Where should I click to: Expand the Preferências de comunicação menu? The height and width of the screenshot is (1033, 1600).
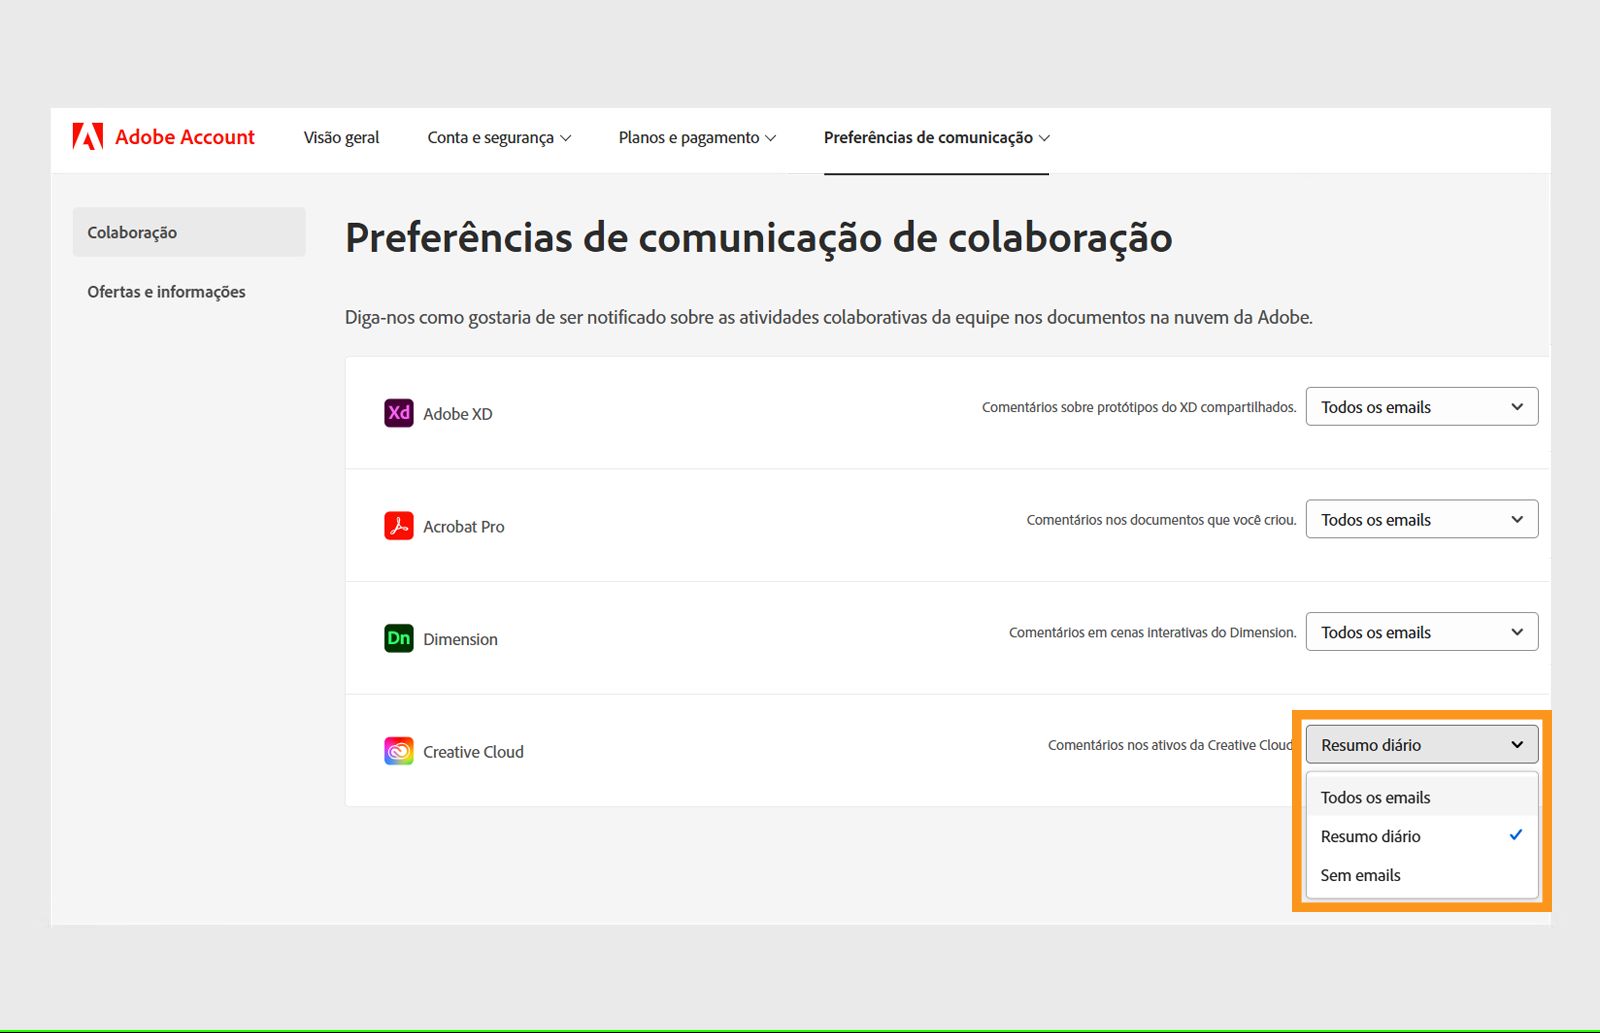pyautogui.click(x=937, y=138)
